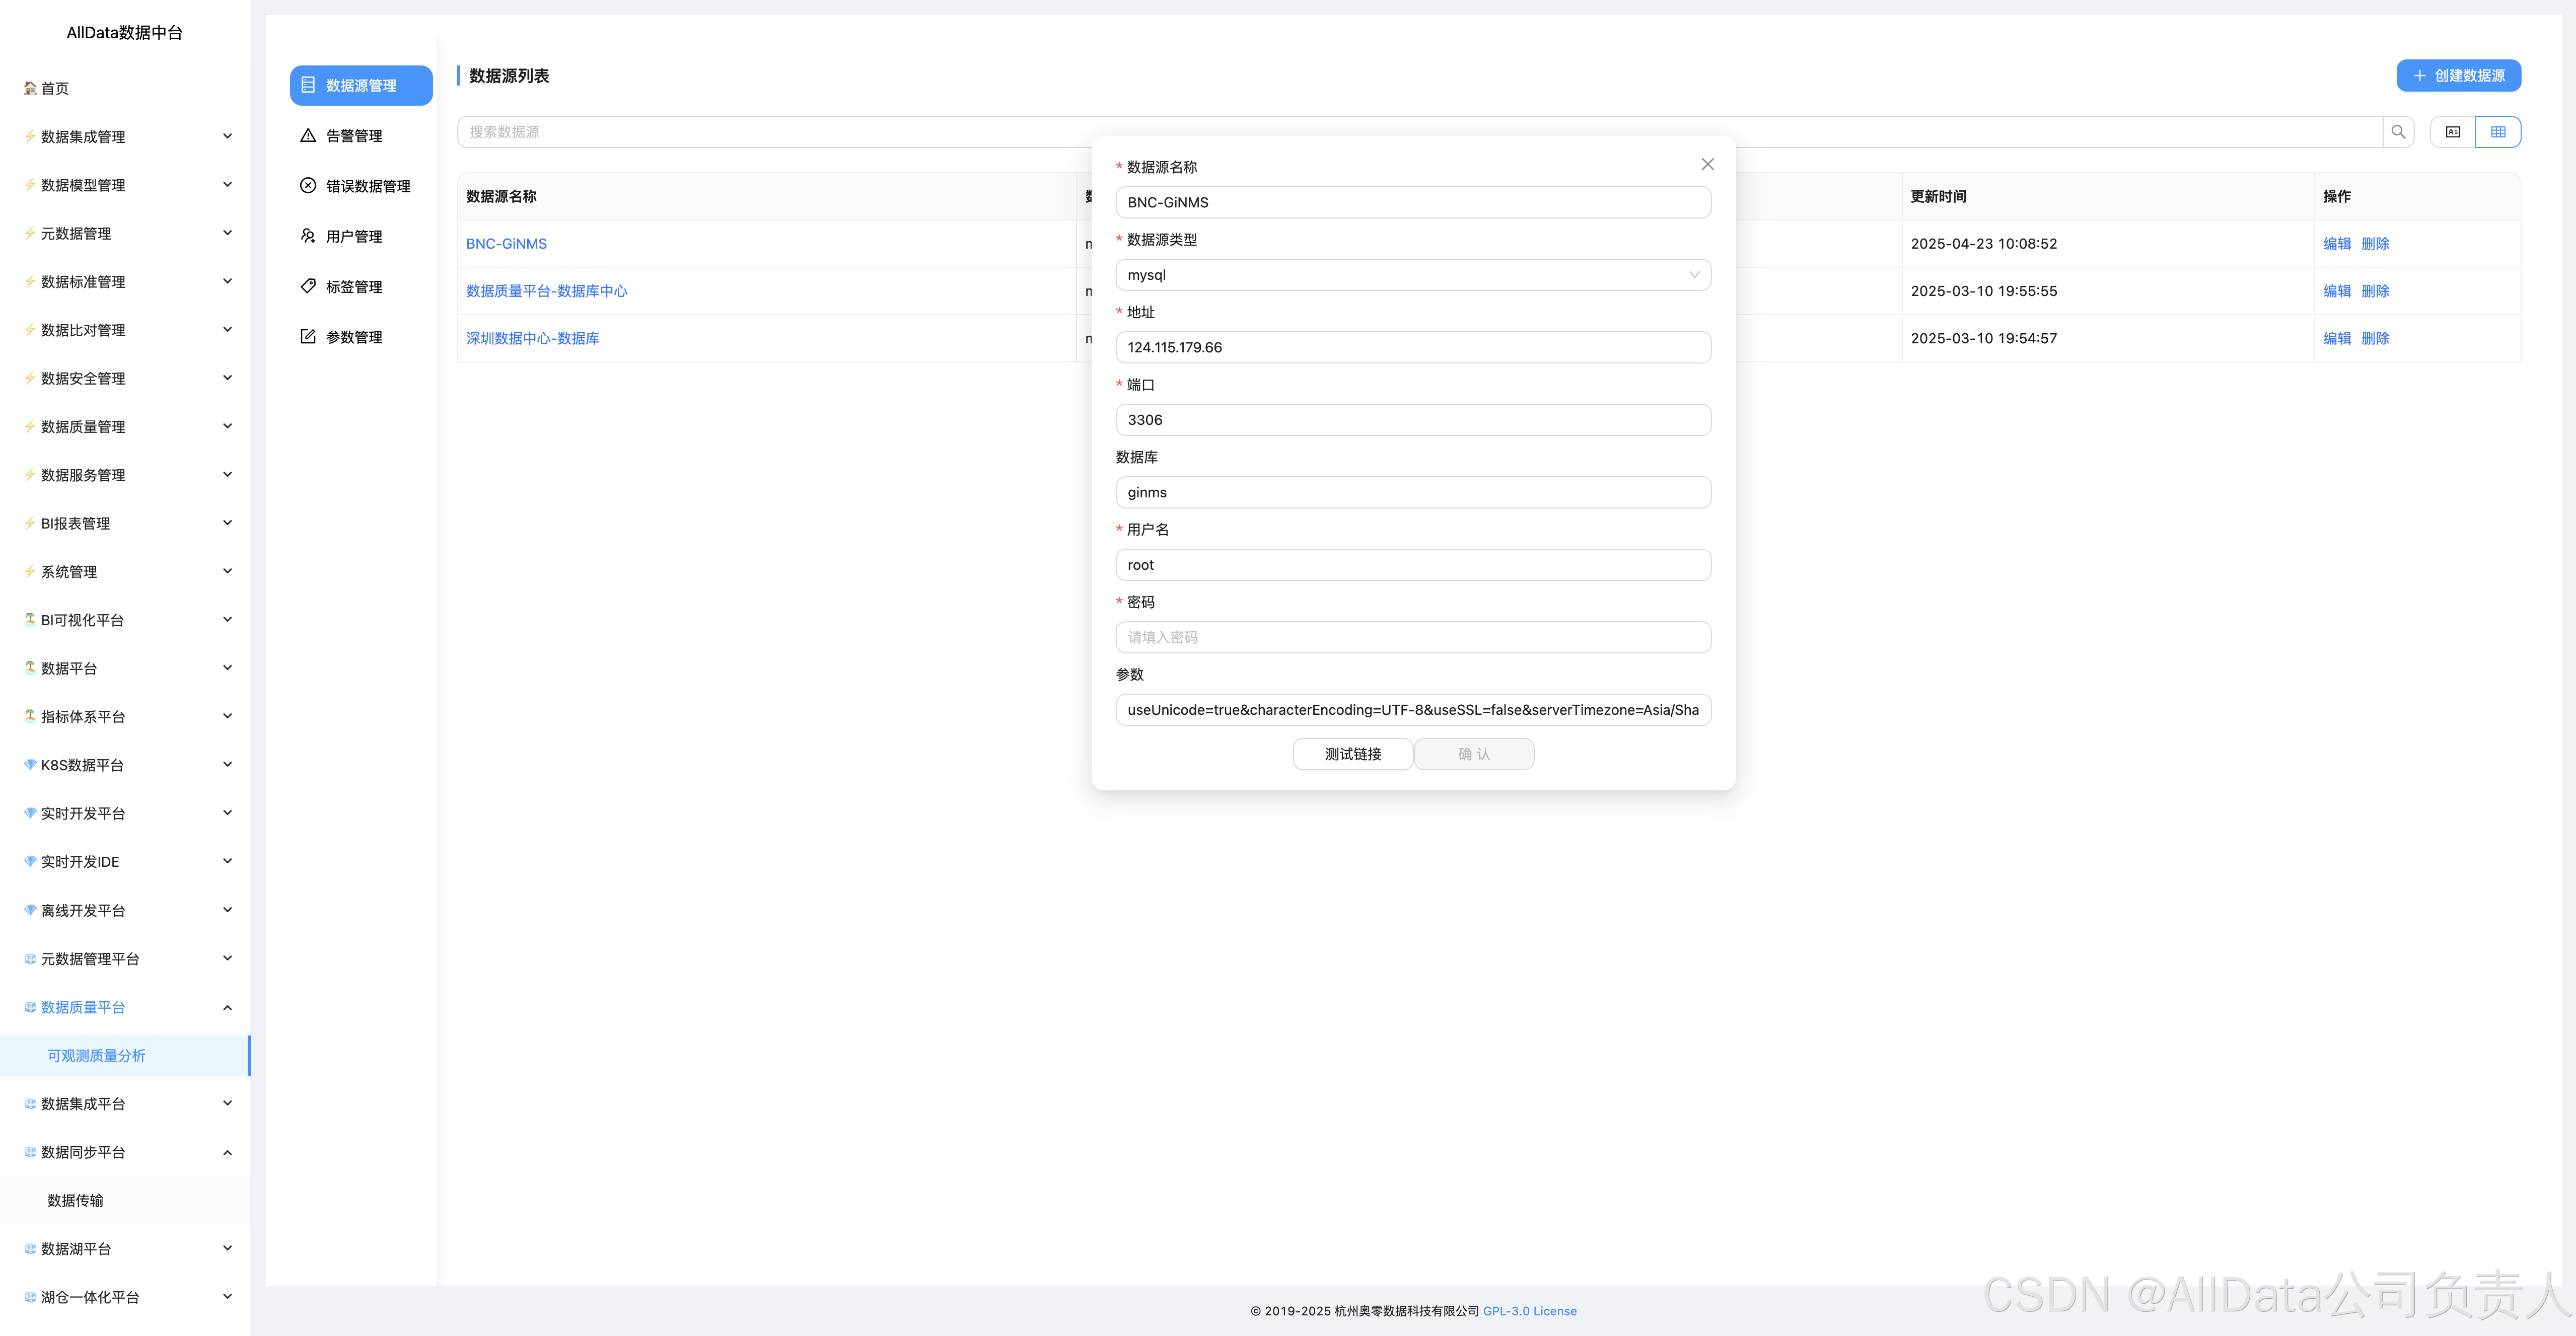
Task: Click the 标签管理 tag icon
Action: click(308, 286)
